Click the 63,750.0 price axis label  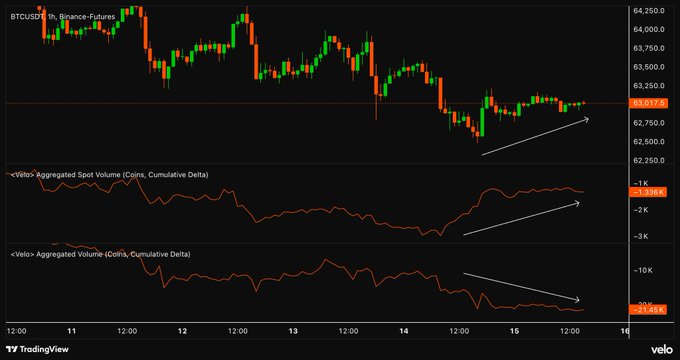(649, 48)
